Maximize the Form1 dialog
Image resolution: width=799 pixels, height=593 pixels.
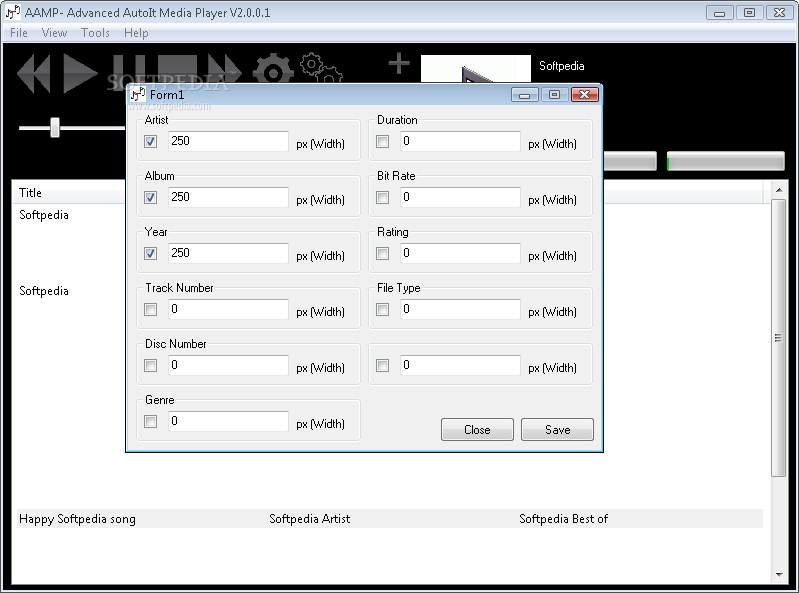554,95
